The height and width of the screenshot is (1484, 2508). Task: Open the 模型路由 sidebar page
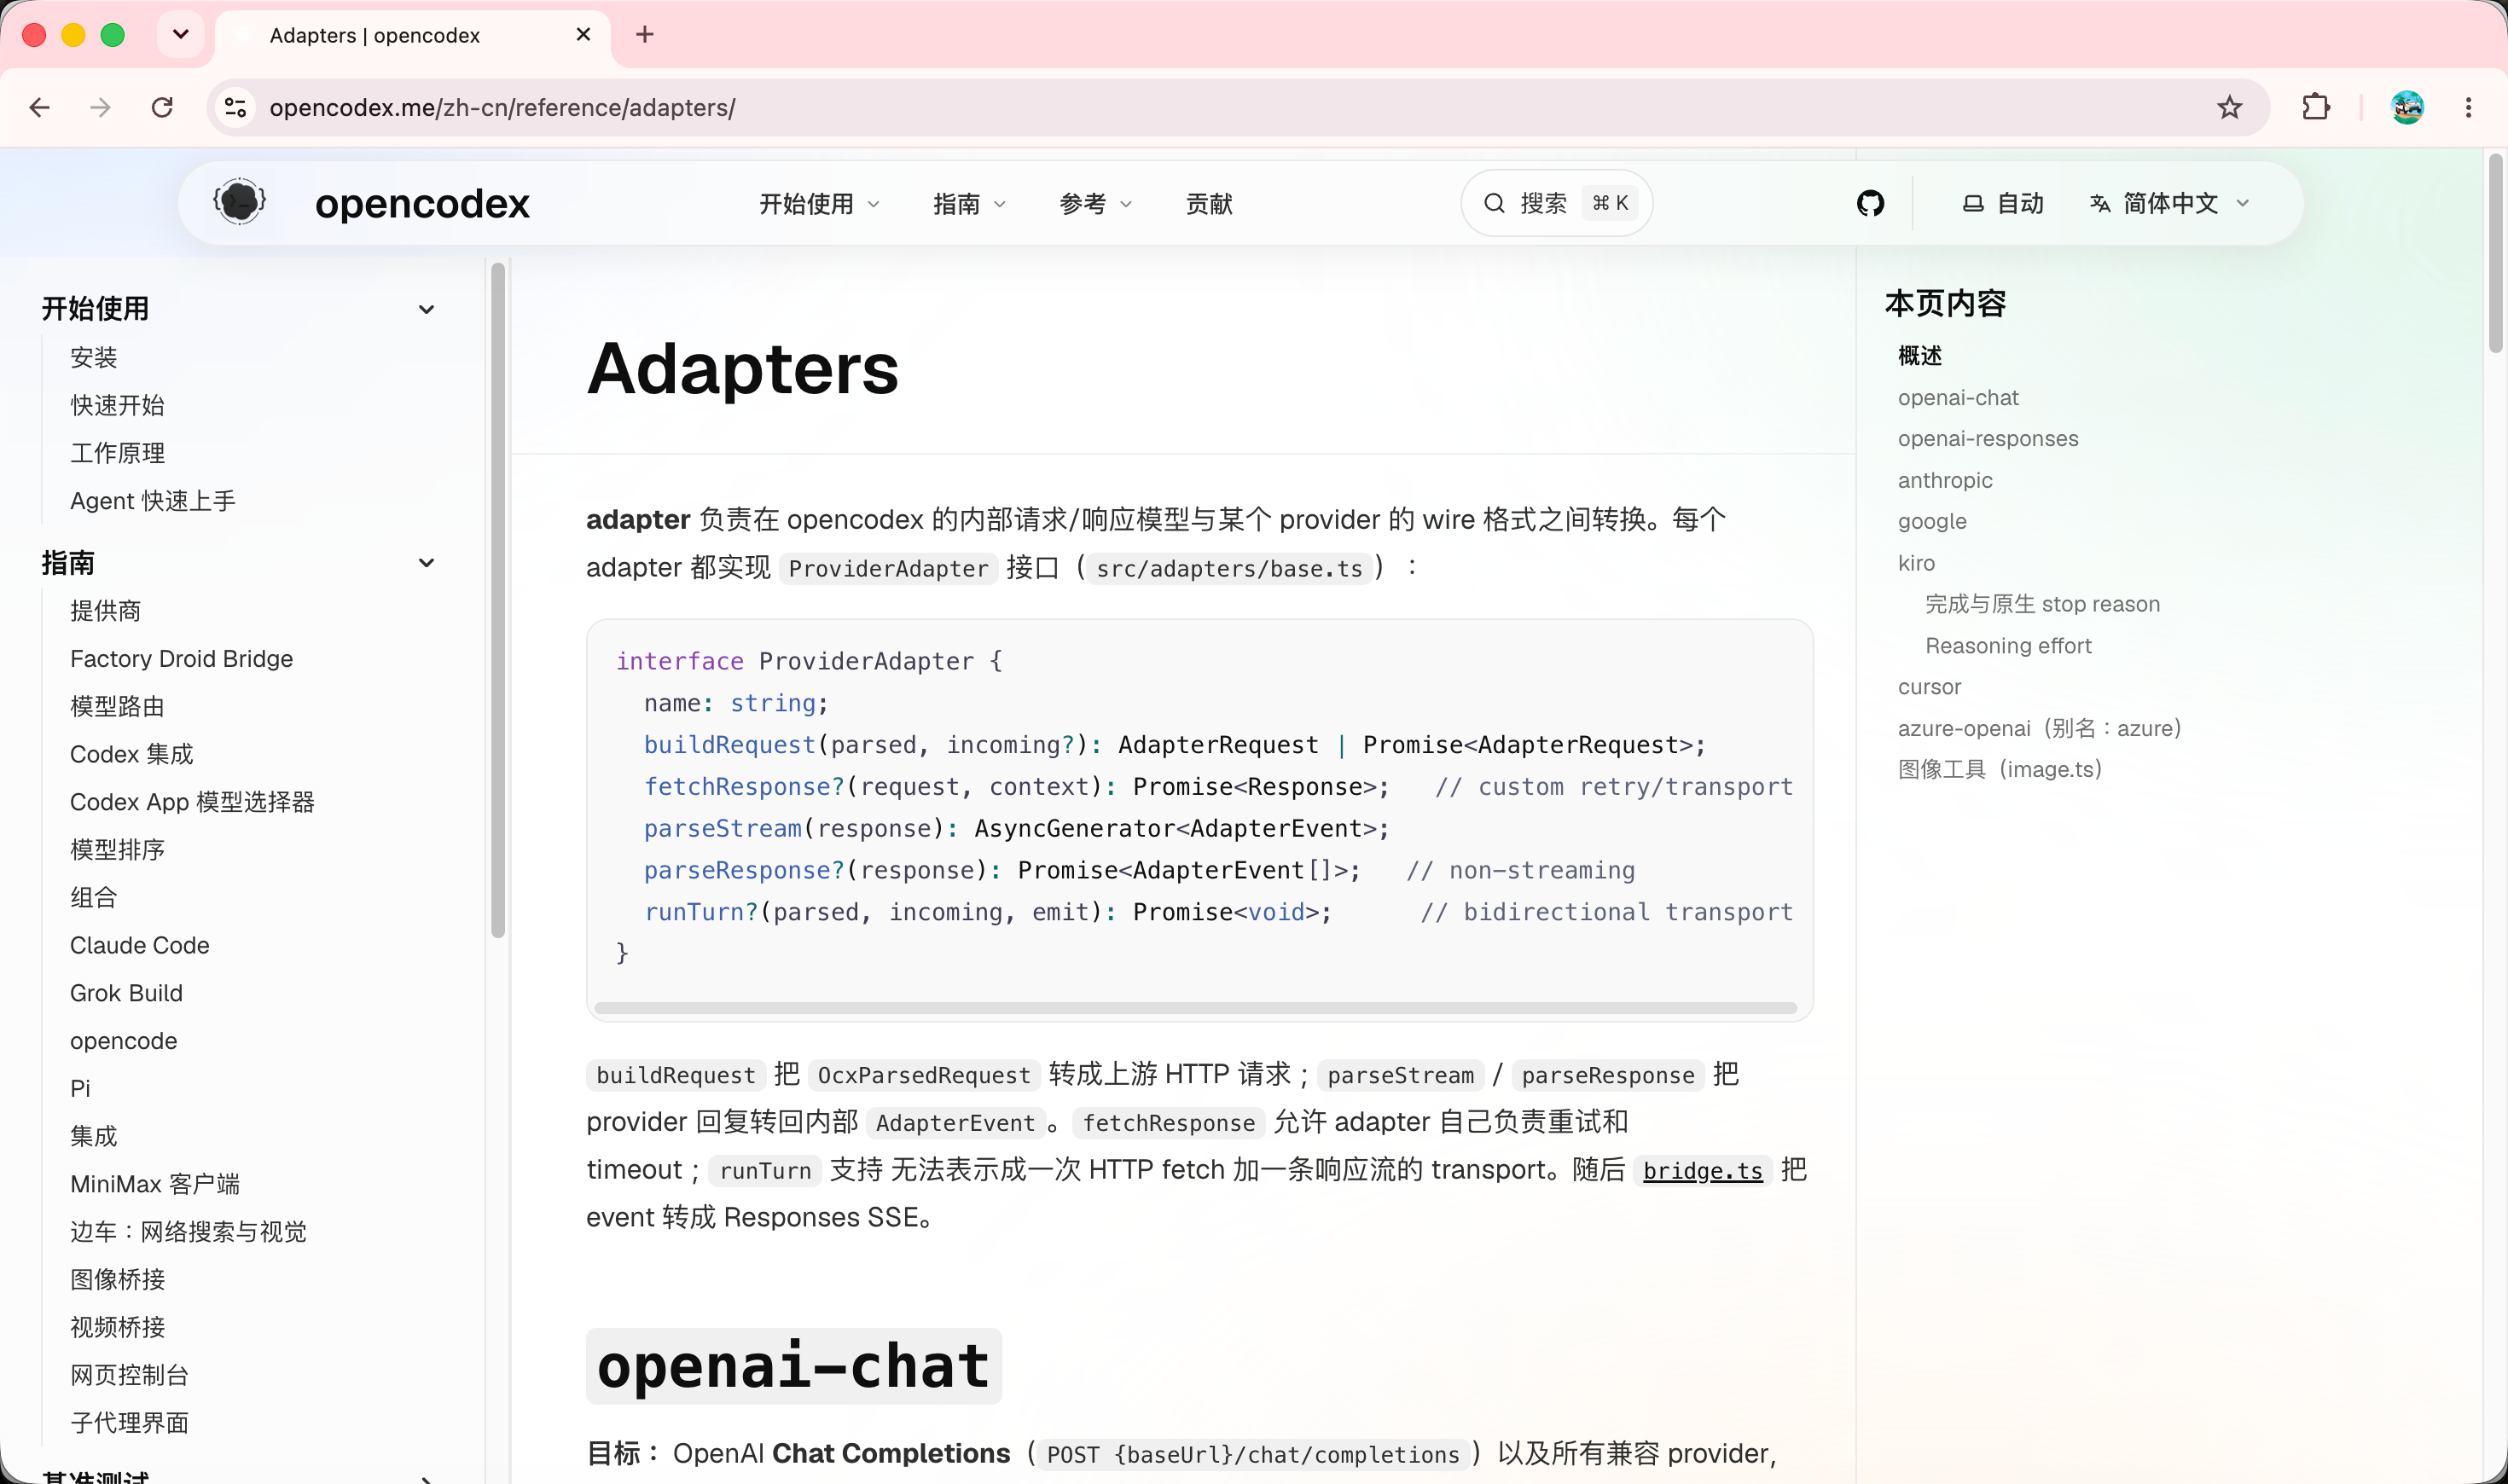[118, 706]
